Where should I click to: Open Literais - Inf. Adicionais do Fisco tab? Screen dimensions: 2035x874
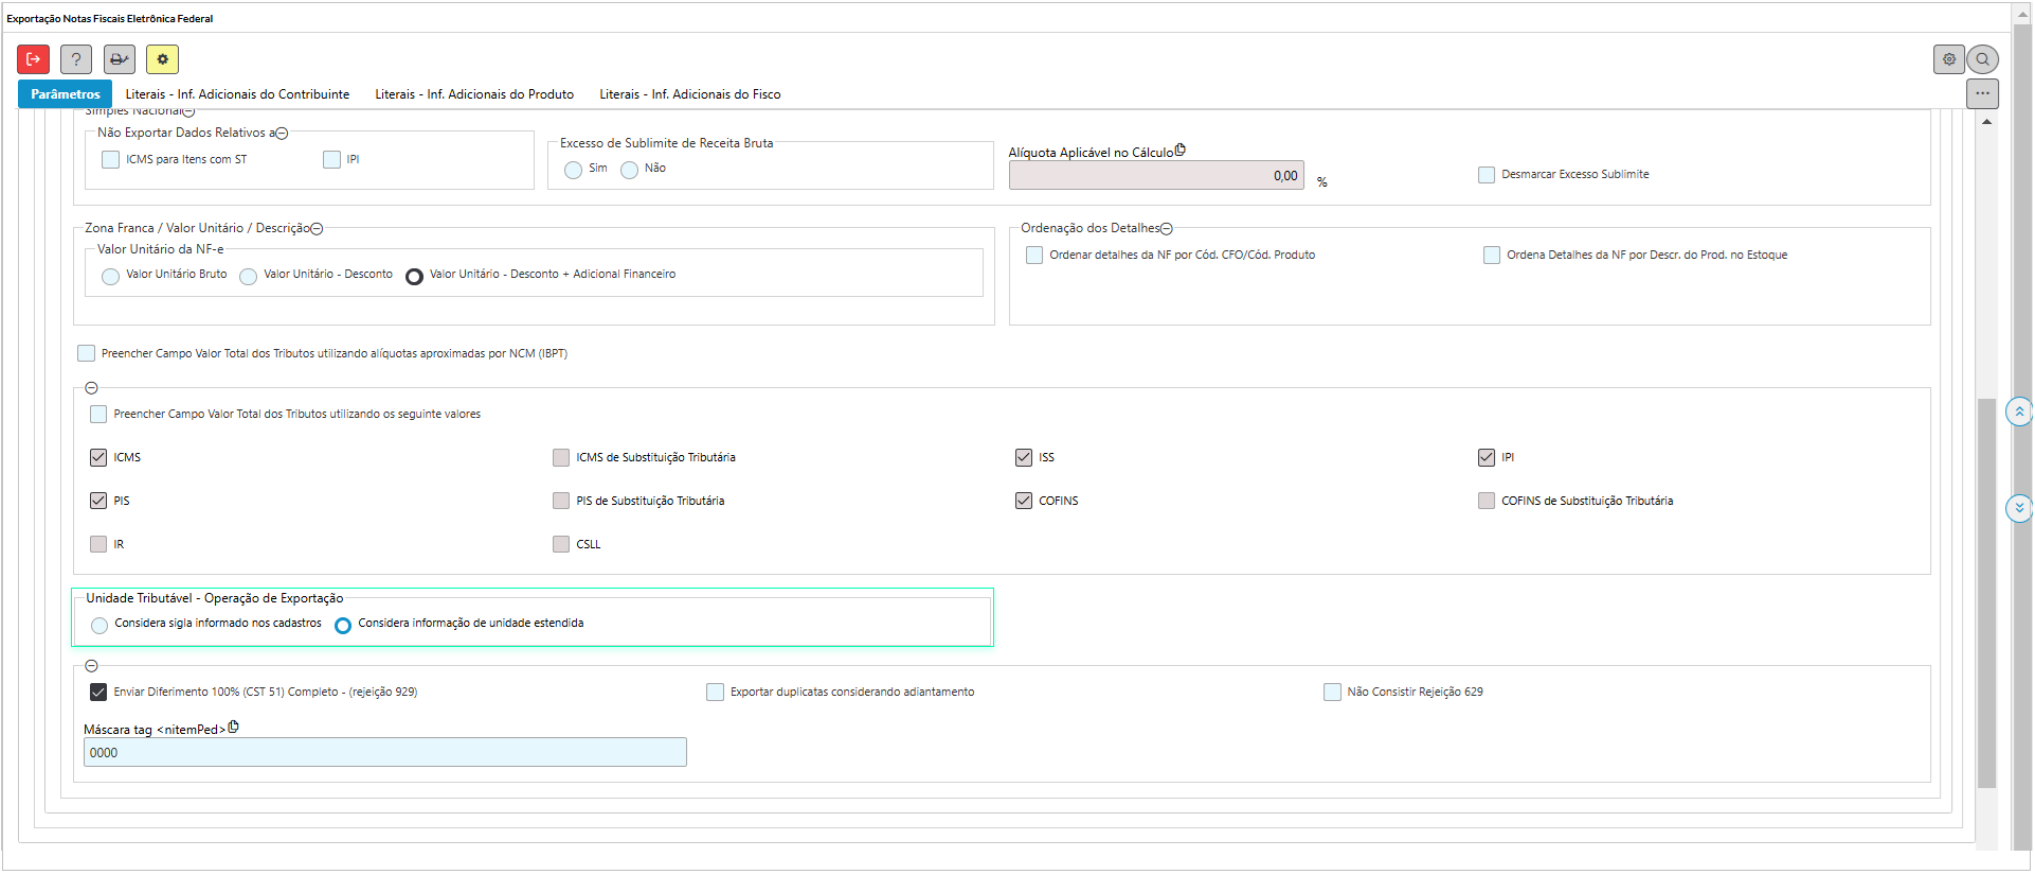pyautogui.click(x=690, y=94)
